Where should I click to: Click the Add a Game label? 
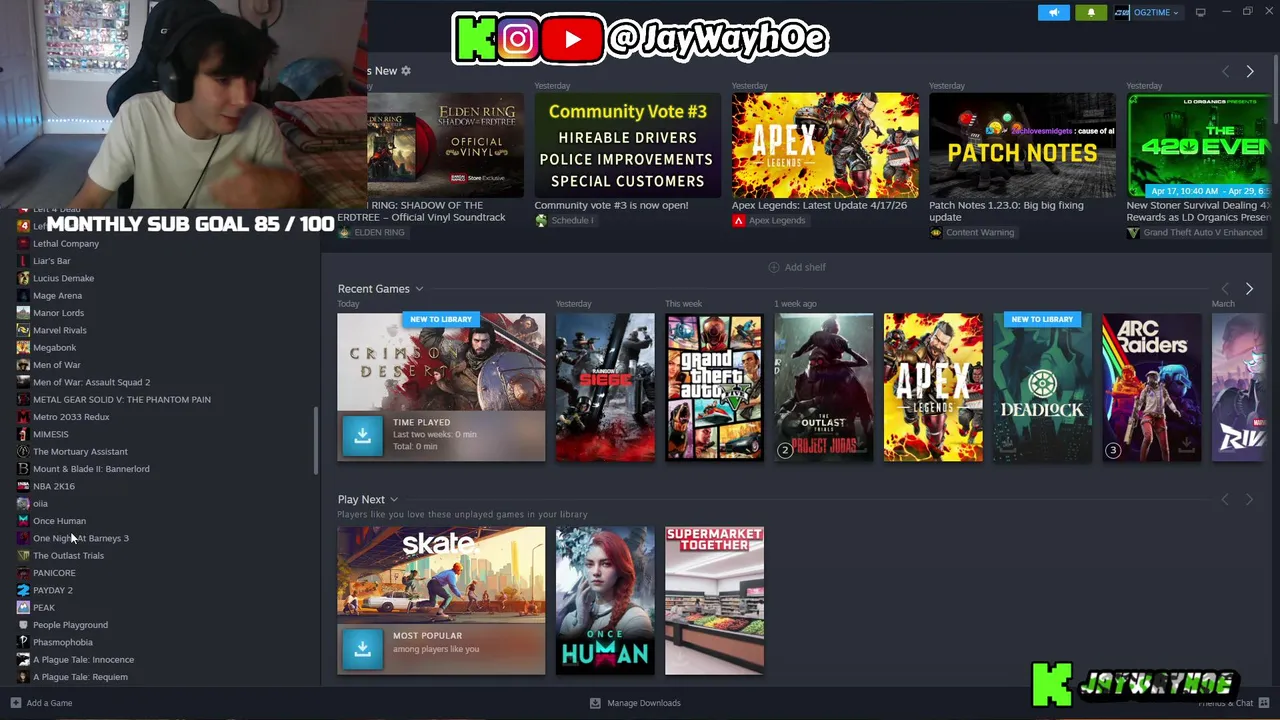click(50, 703)
